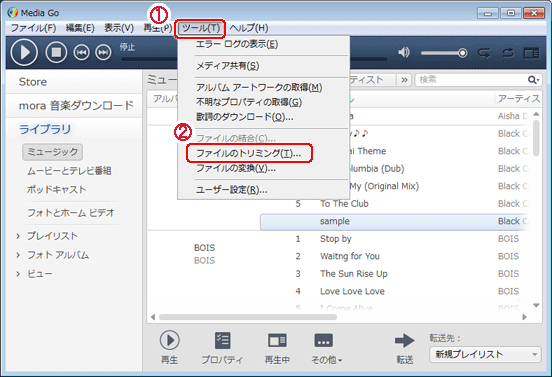Skip to previous track
Image resolution: width=552 pixels, height=377 pixels.
coord(81,53)
